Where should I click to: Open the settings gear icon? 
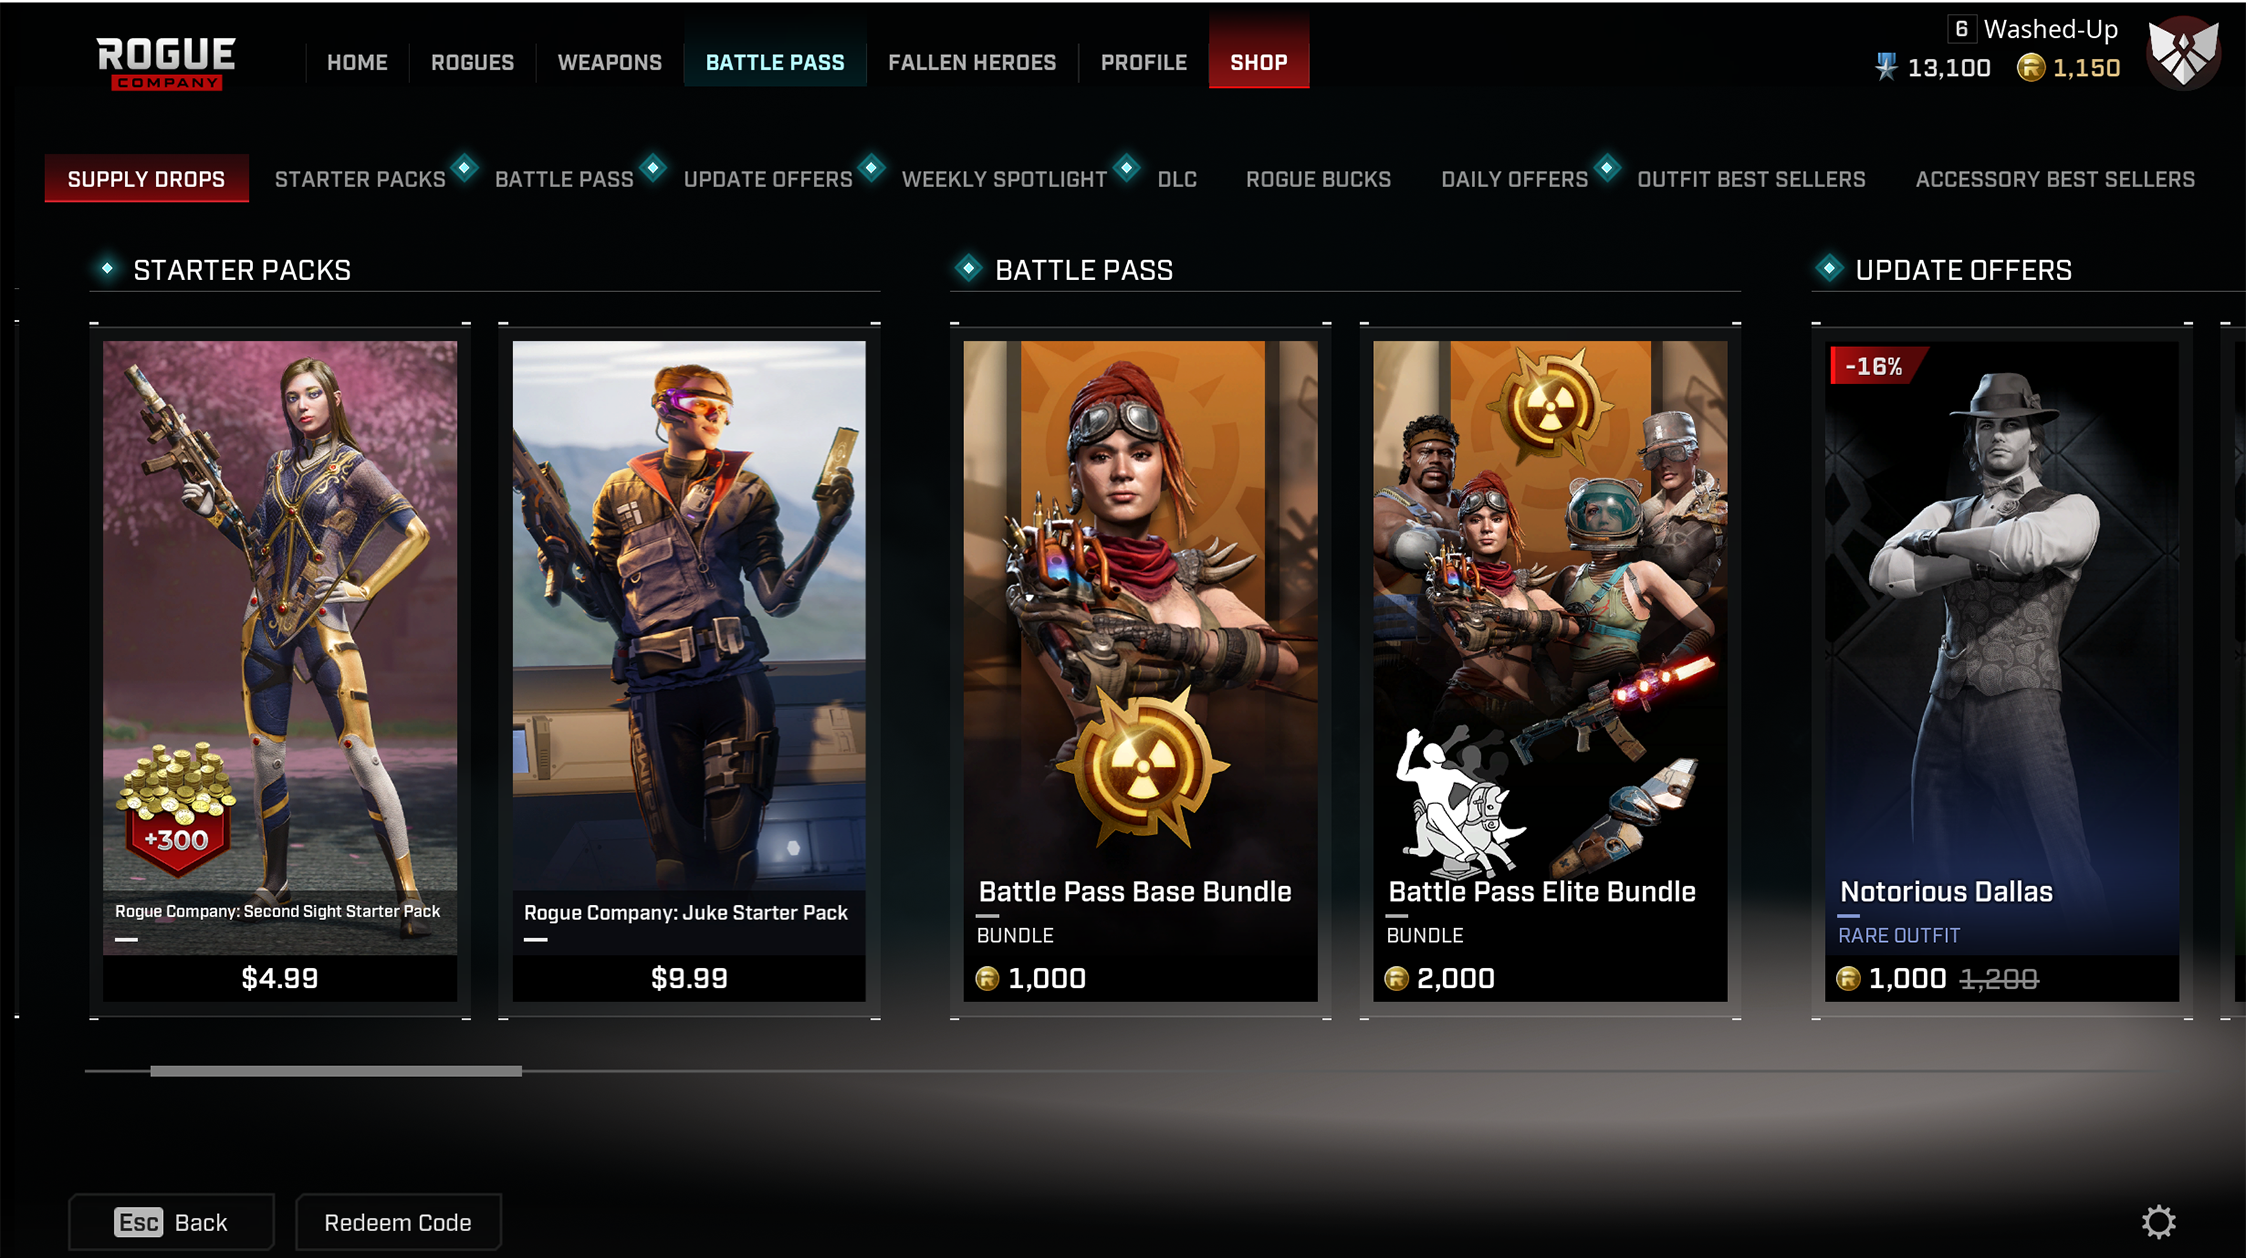pyautogui.click(x=2158, y=1222)
